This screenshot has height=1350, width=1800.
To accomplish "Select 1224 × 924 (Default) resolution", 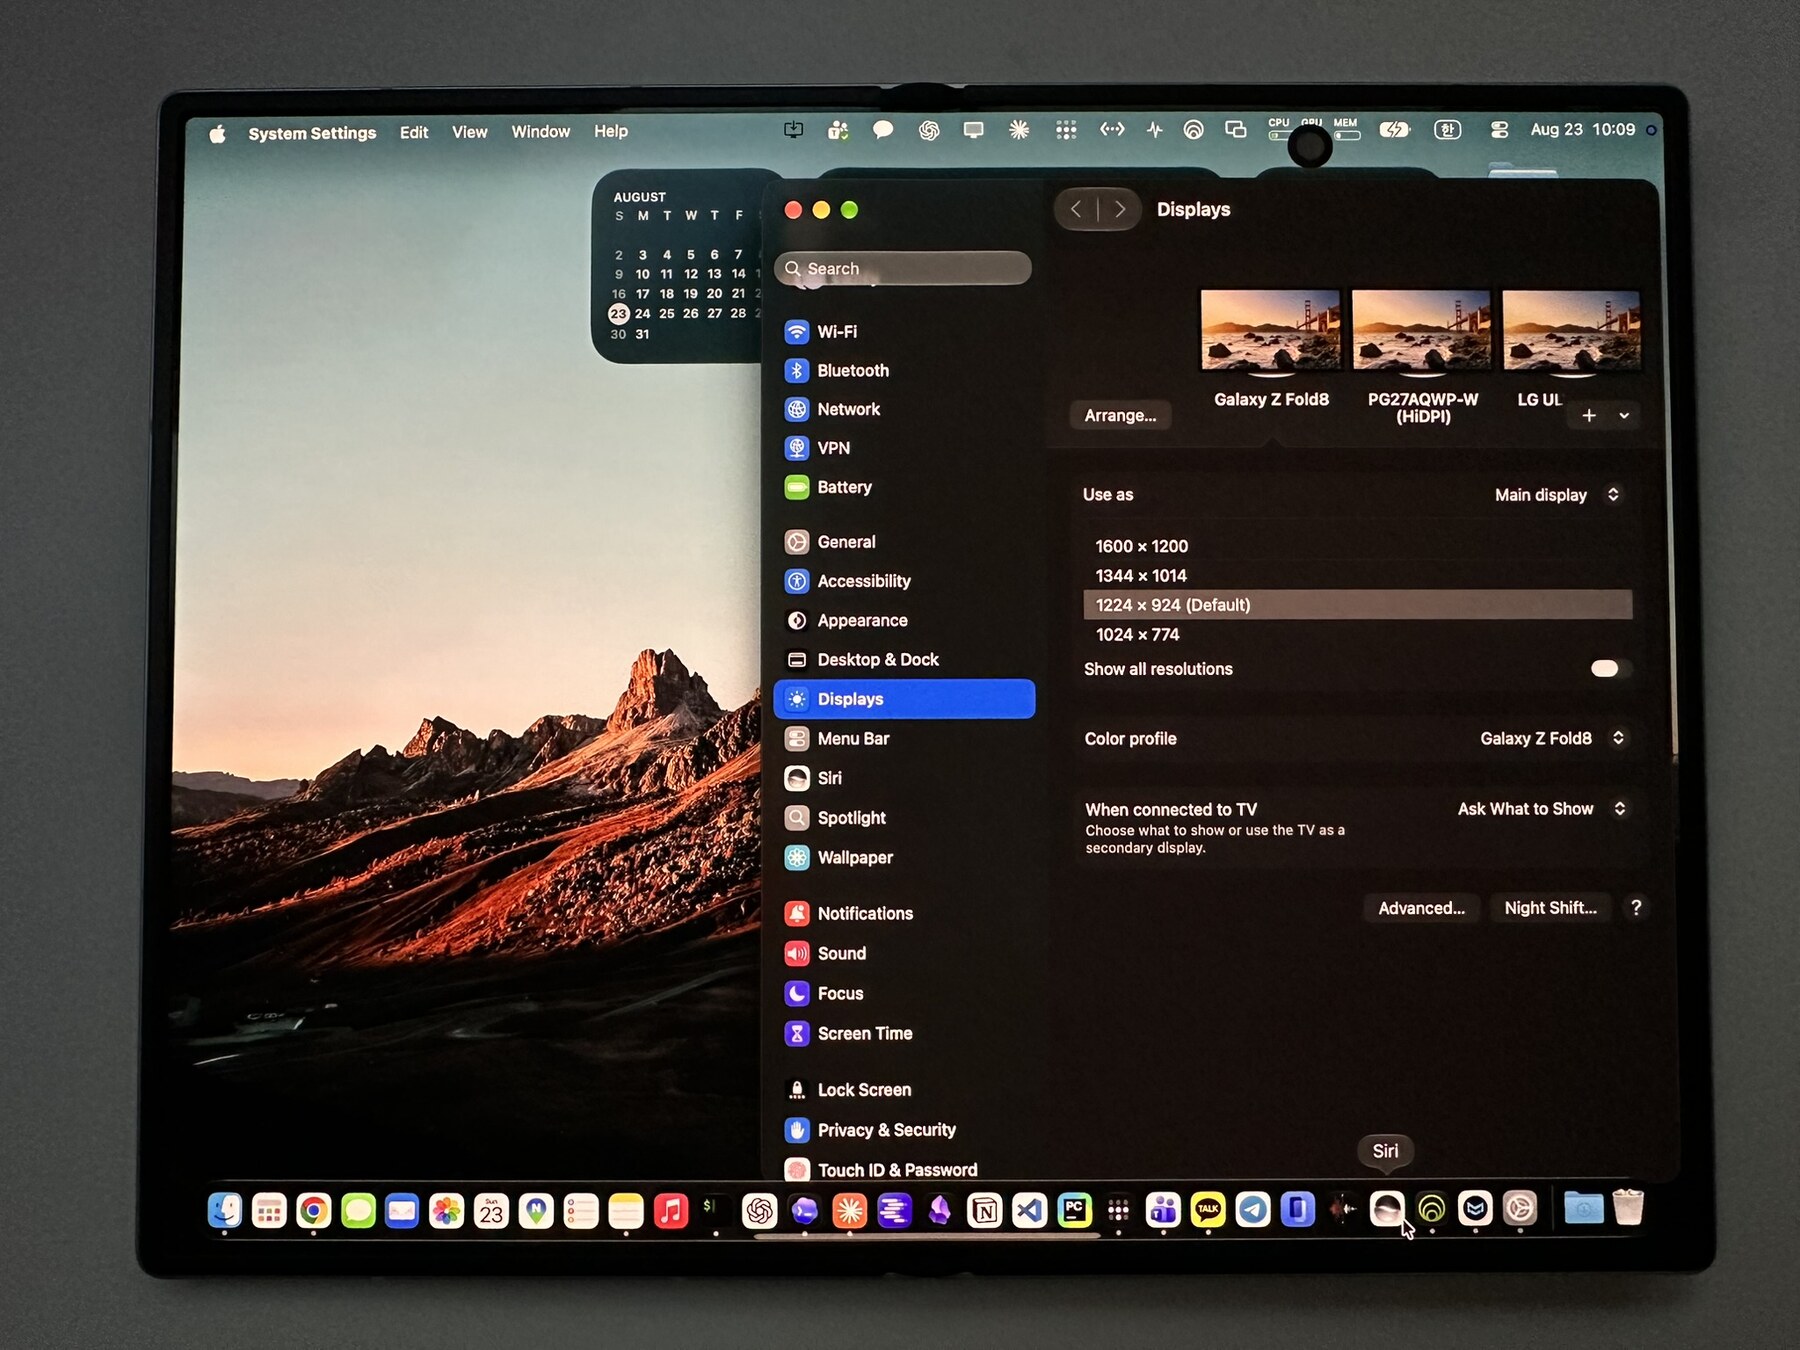I will click(1357, 605).
